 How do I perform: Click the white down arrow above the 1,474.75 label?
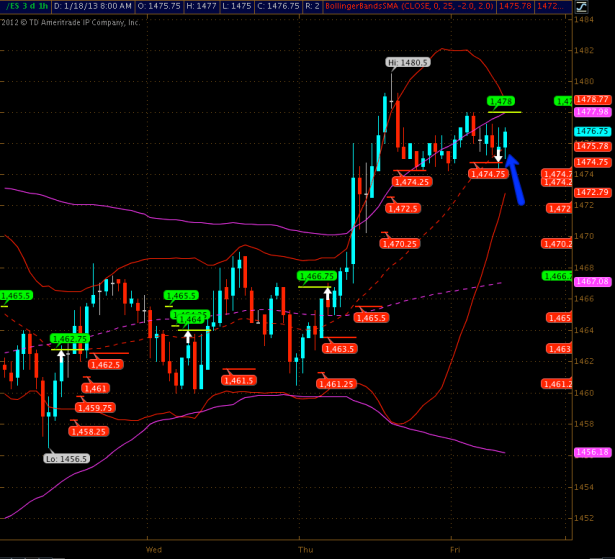498,155
